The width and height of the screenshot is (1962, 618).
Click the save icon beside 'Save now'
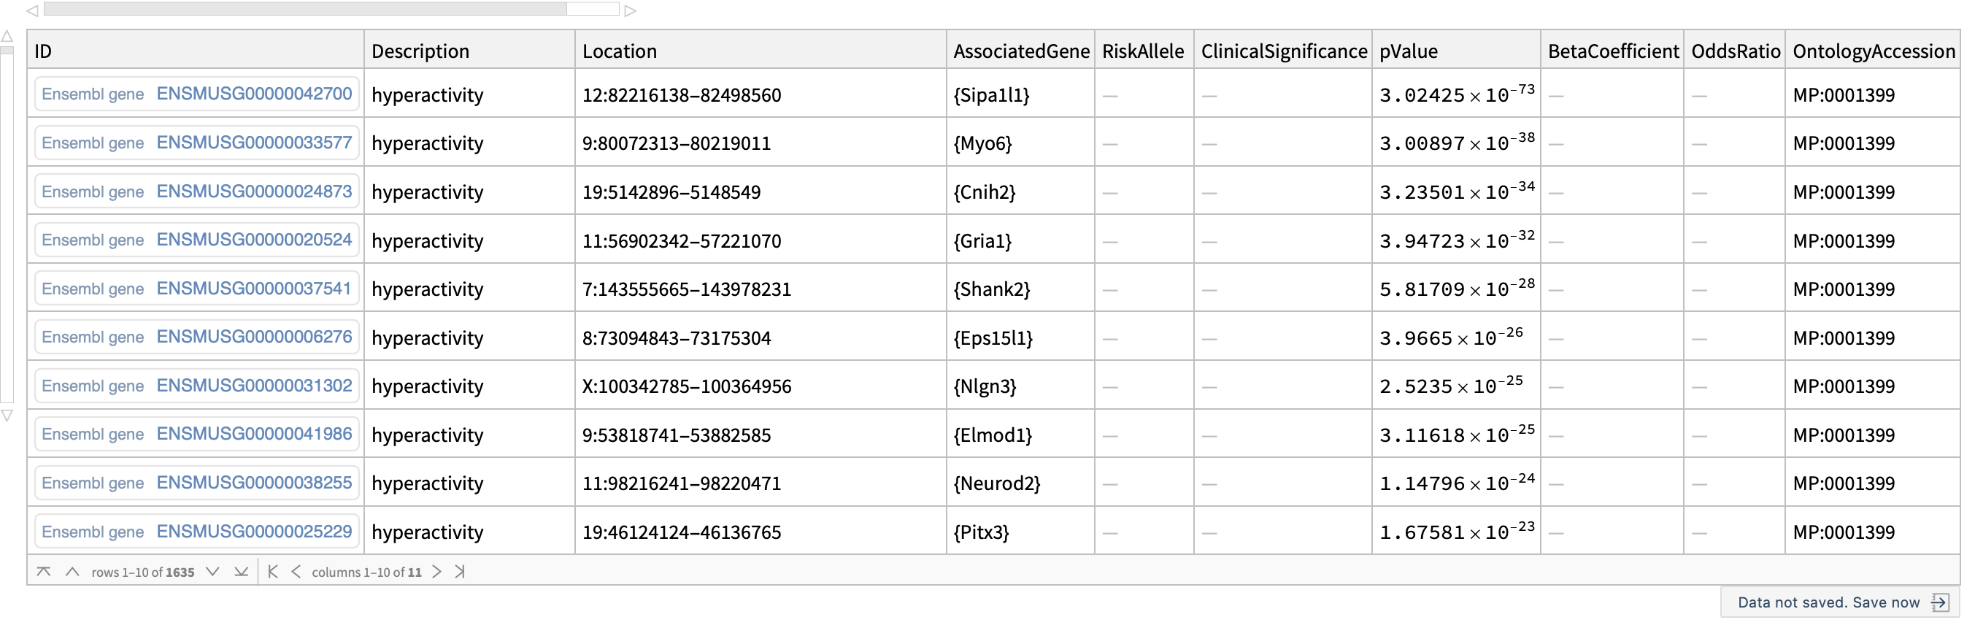(1940, 602)
